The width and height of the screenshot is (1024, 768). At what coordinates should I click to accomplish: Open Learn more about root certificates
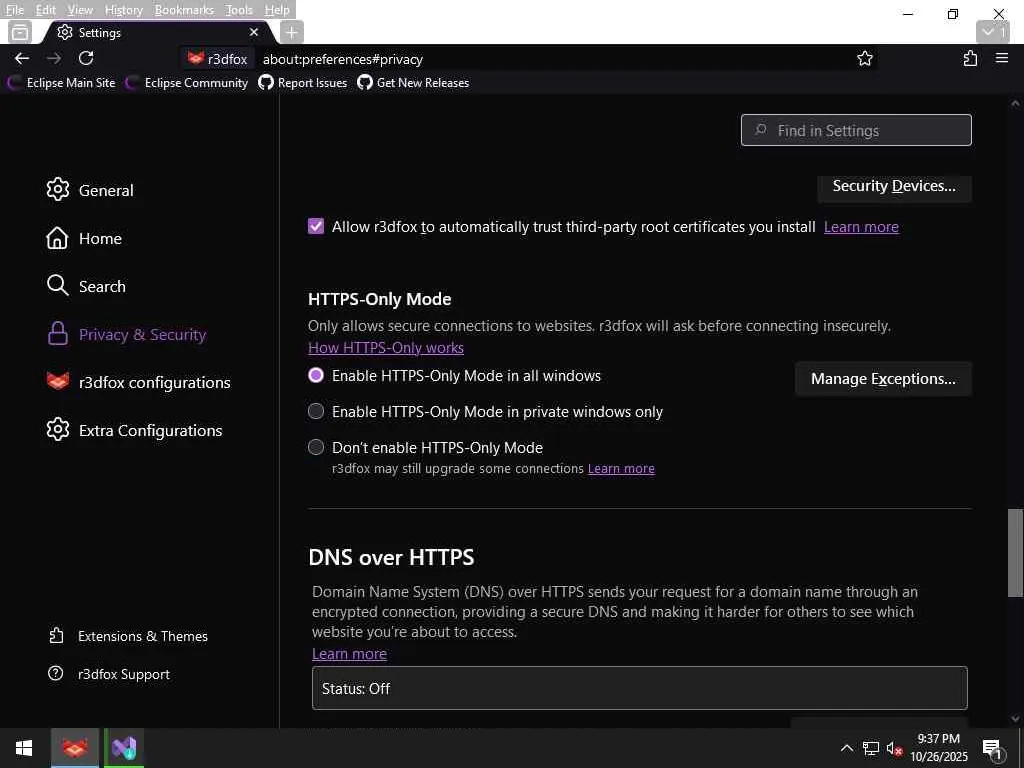tap(861, 227)
